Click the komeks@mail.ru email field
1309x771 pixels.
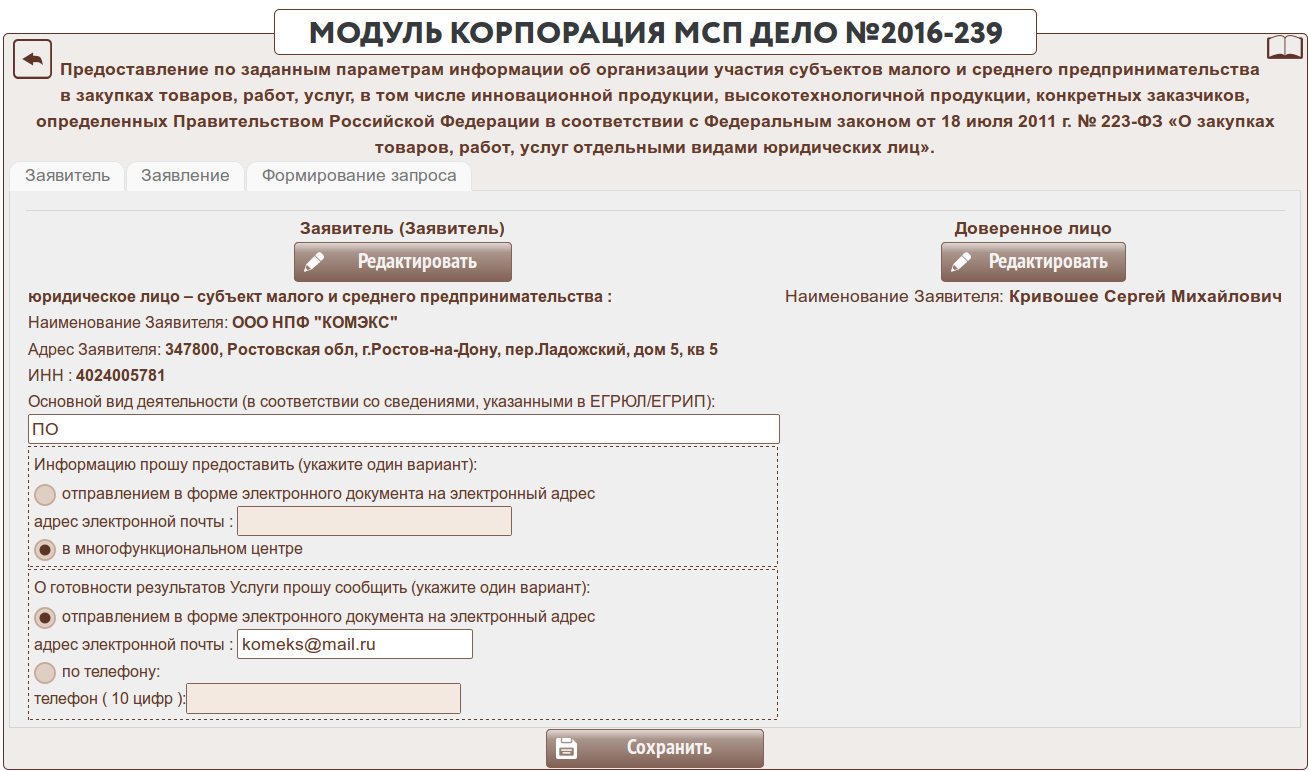(354, 645)
